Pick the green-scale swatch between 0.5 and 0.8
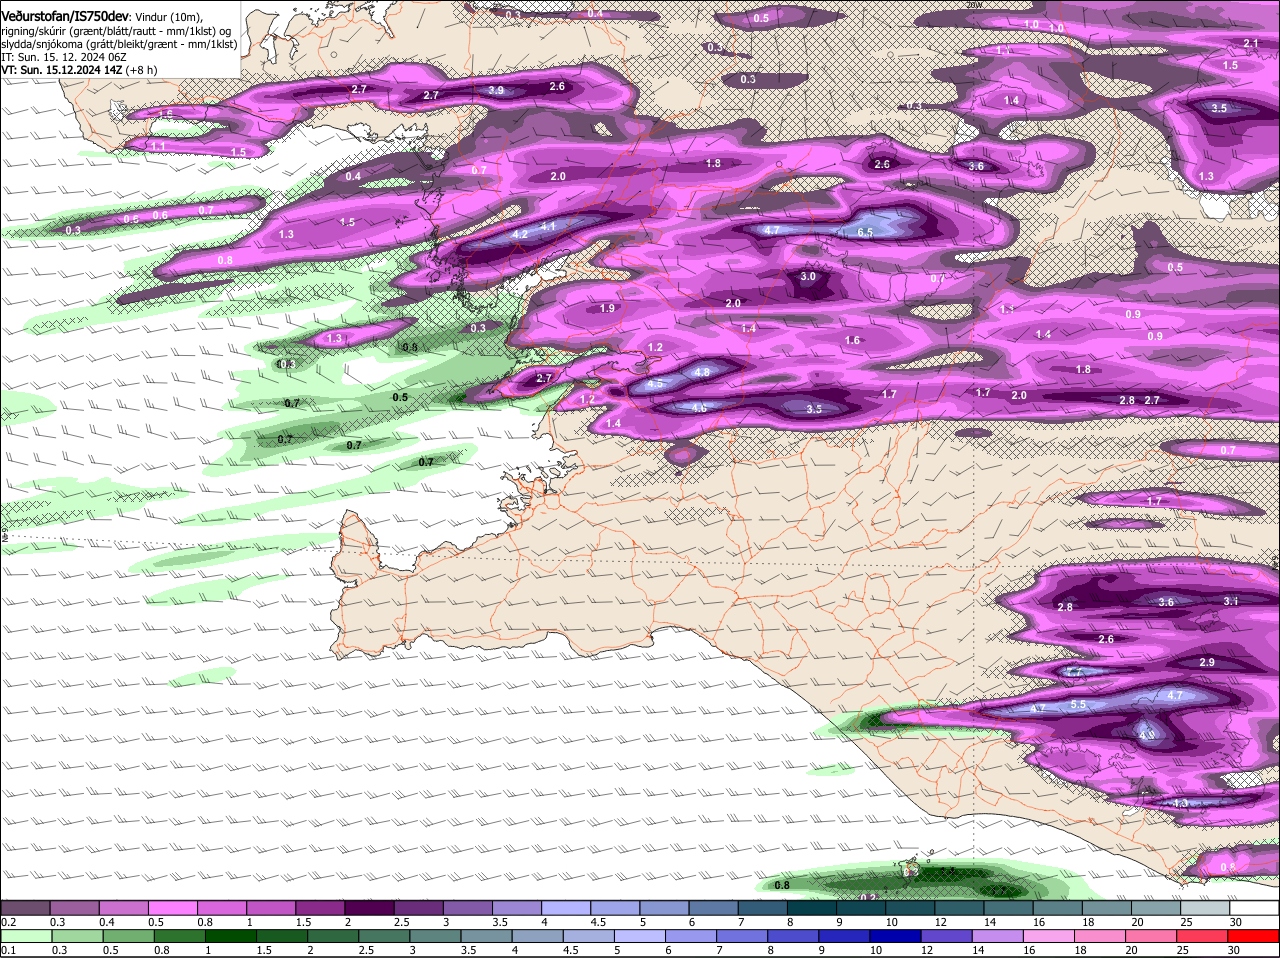1280x958 pixels. (130, 937)
